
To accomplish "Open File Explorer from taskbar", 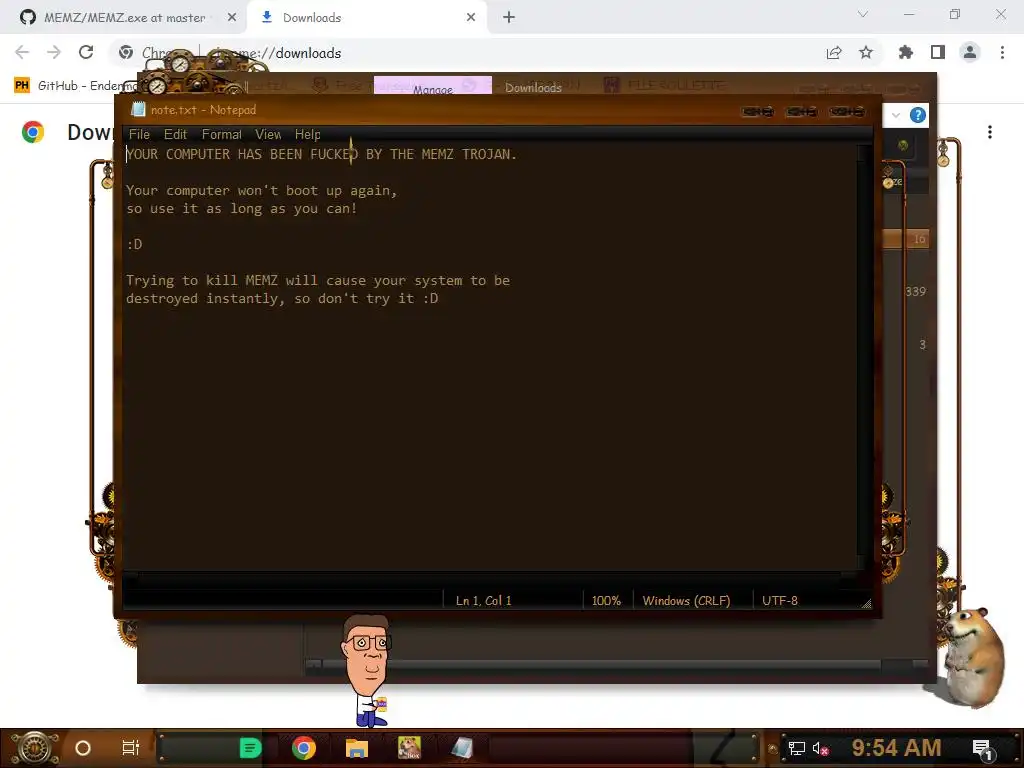I will [357, 748].
